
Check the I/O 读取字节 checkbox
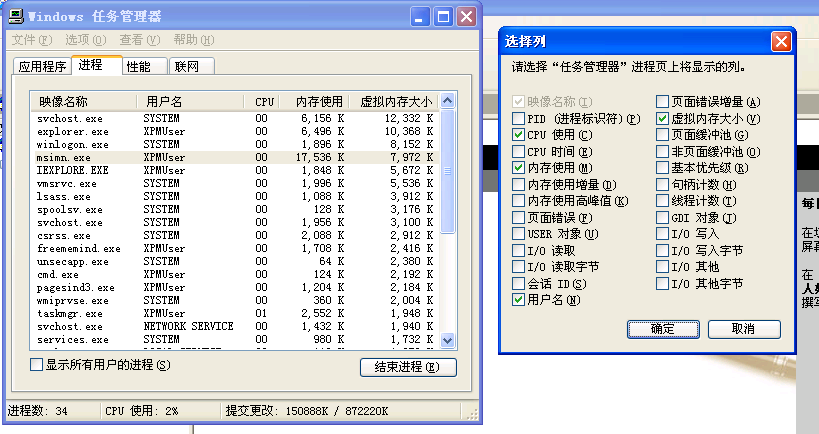(x=518, y=266)
